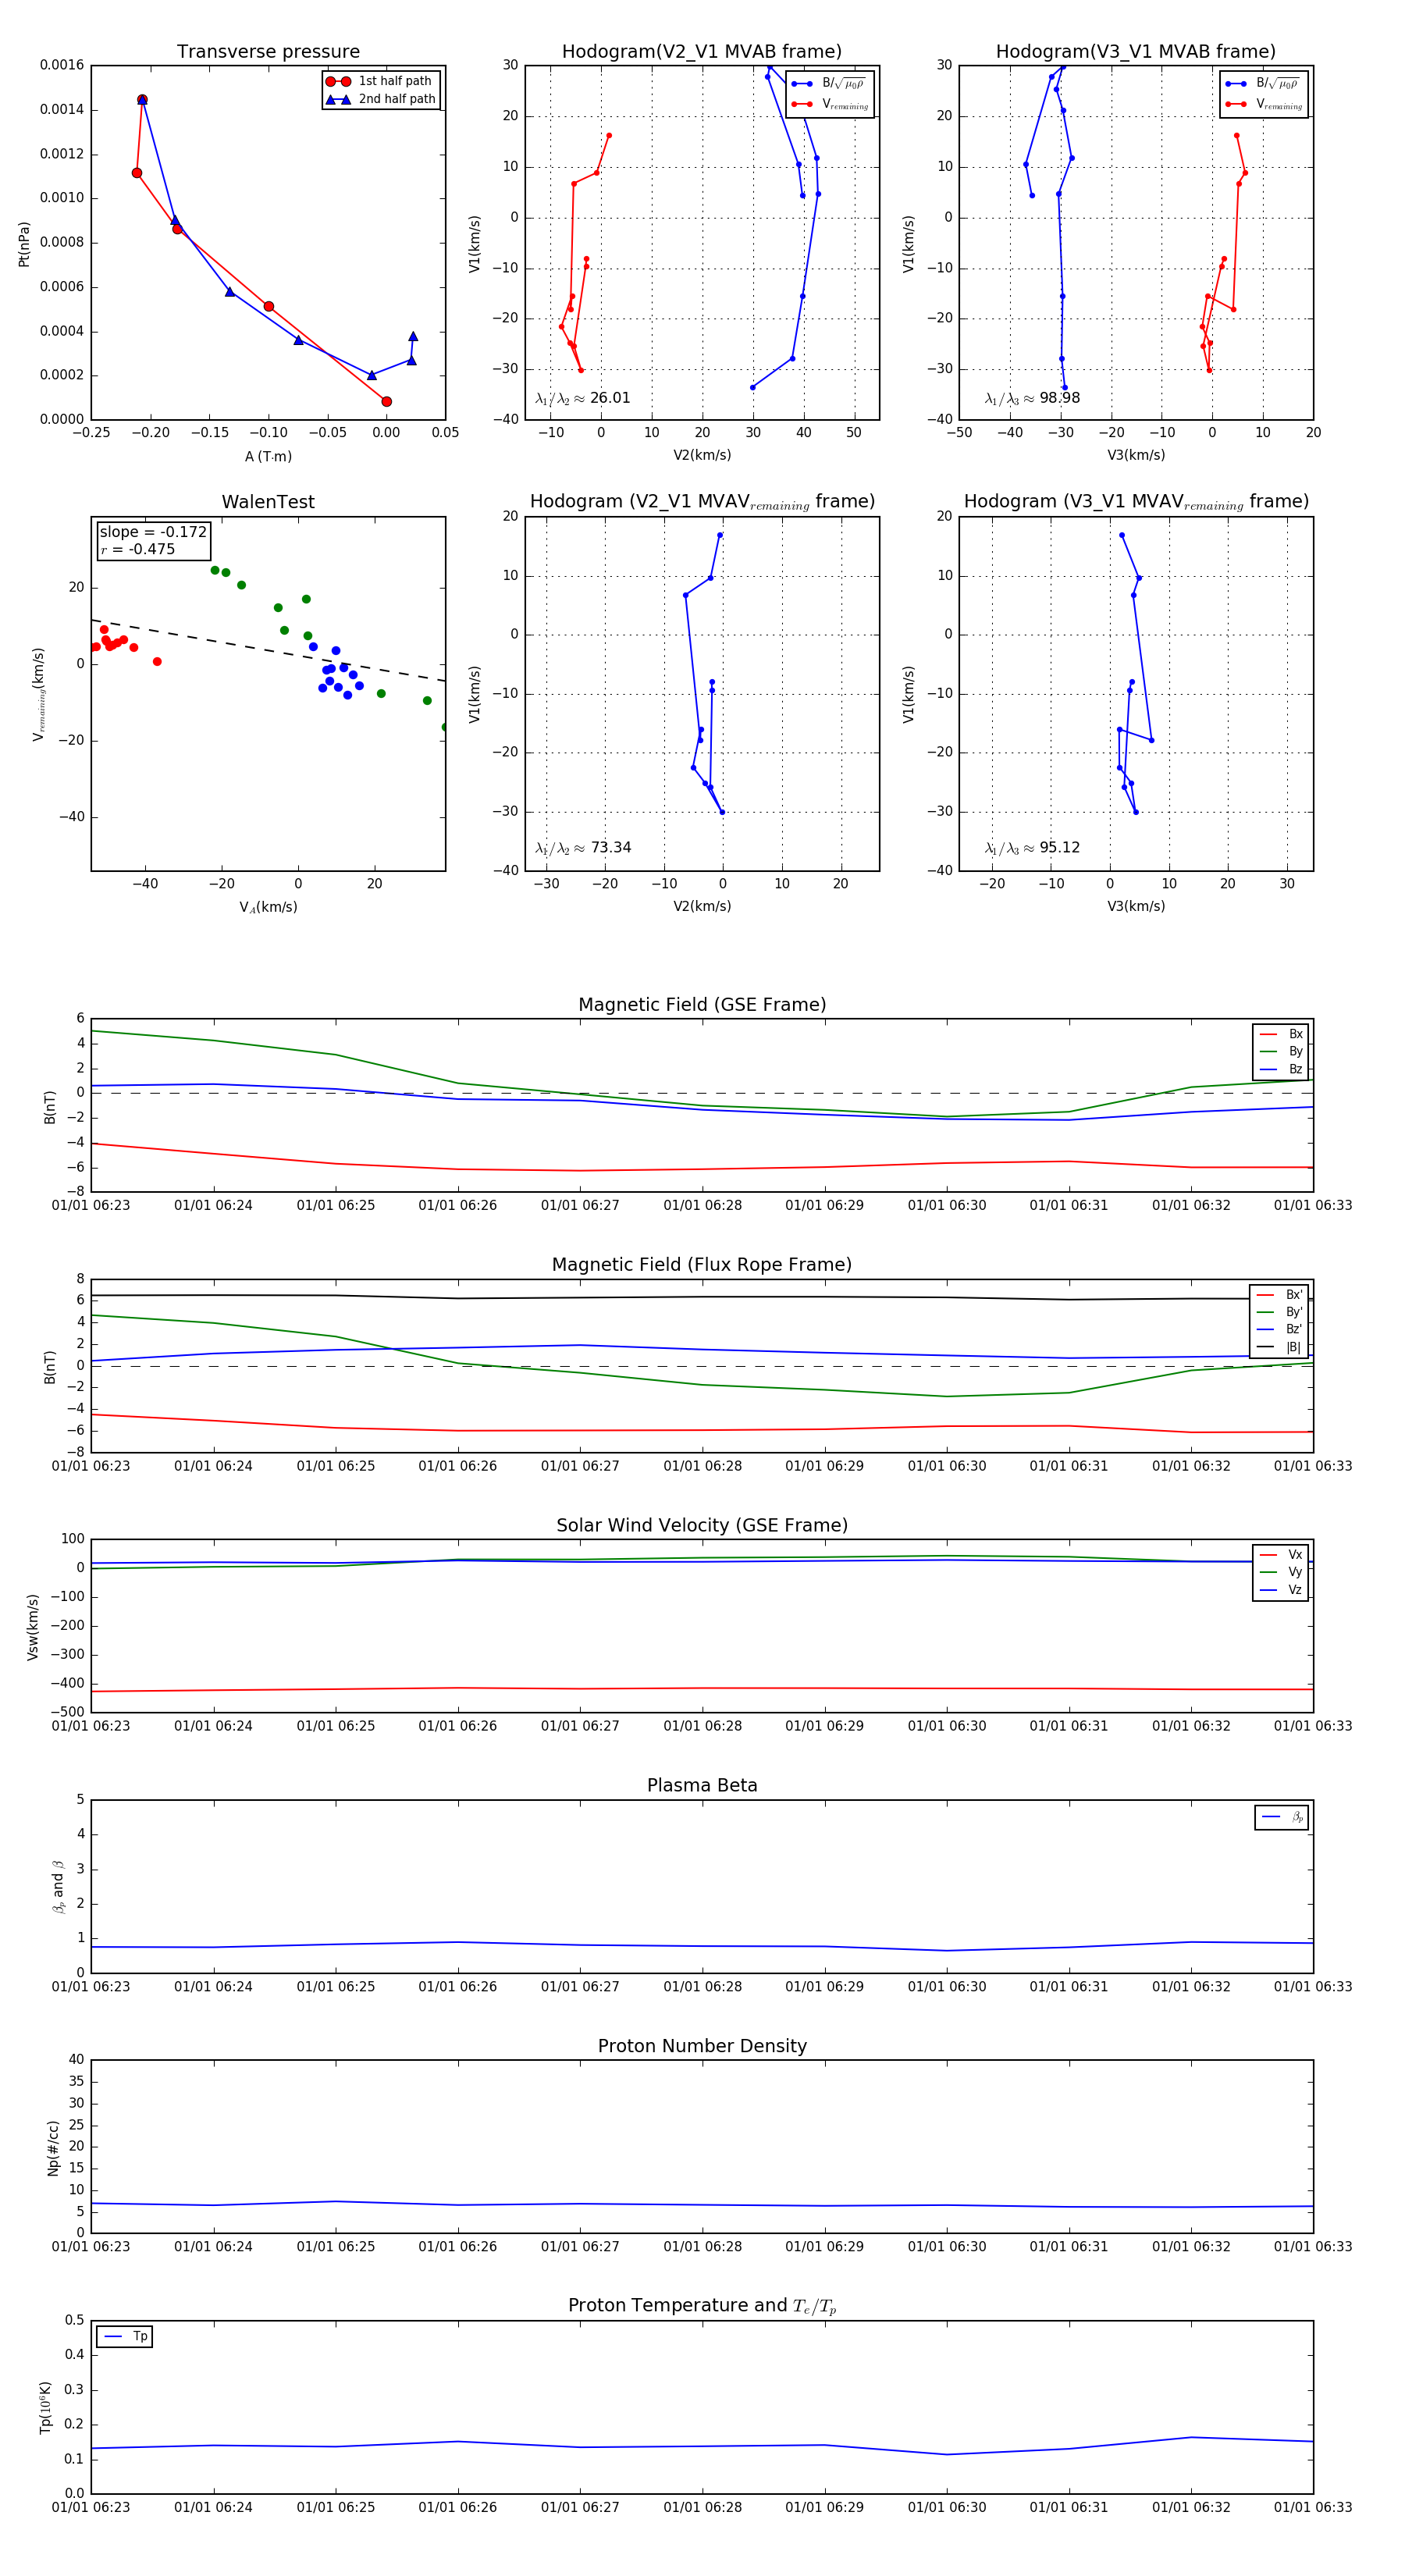This screenshot has width=1405, height=2576.
Task: Click the '1st half path' legend entry
Action: 380,81
